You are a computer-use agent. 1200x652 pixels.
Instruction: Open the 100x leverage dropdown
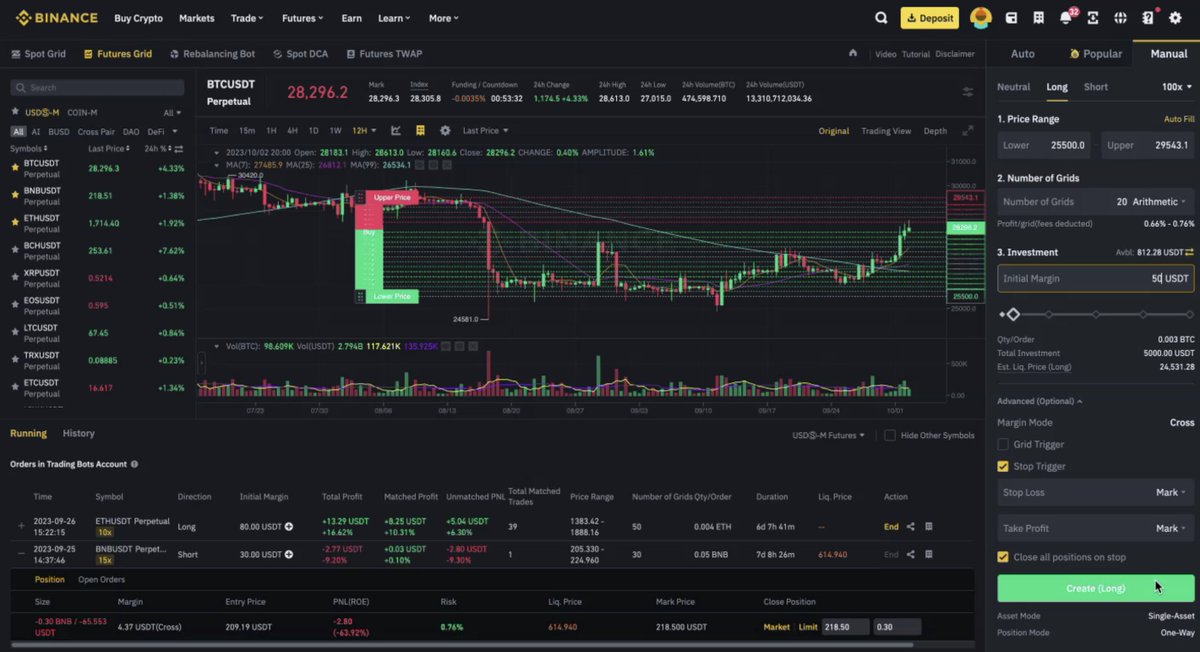click(x=1178, y=87)
